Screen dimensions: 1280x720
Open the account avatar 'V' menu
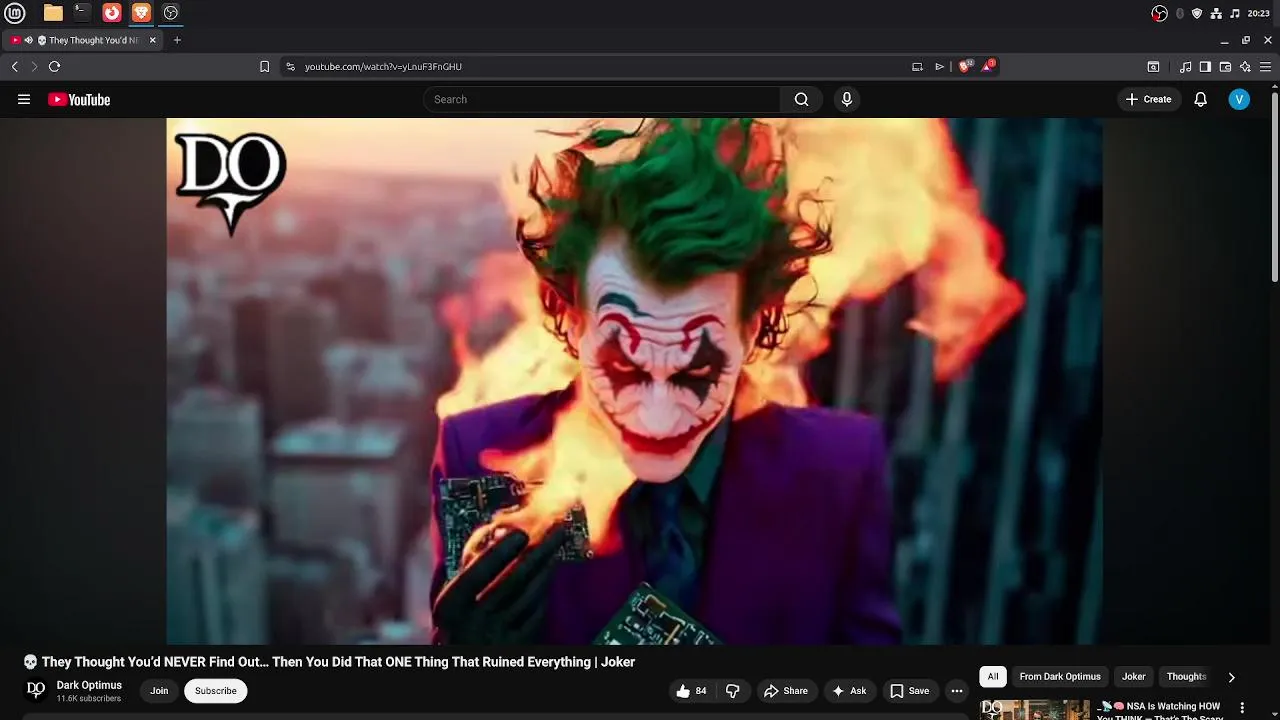click(1239, 99)
